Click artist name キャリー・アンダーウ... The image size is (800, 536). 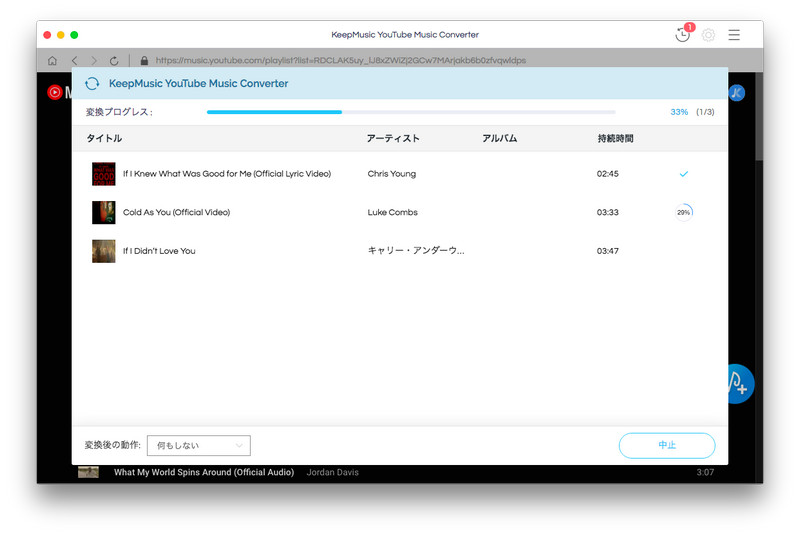click(x=416, y=250)
